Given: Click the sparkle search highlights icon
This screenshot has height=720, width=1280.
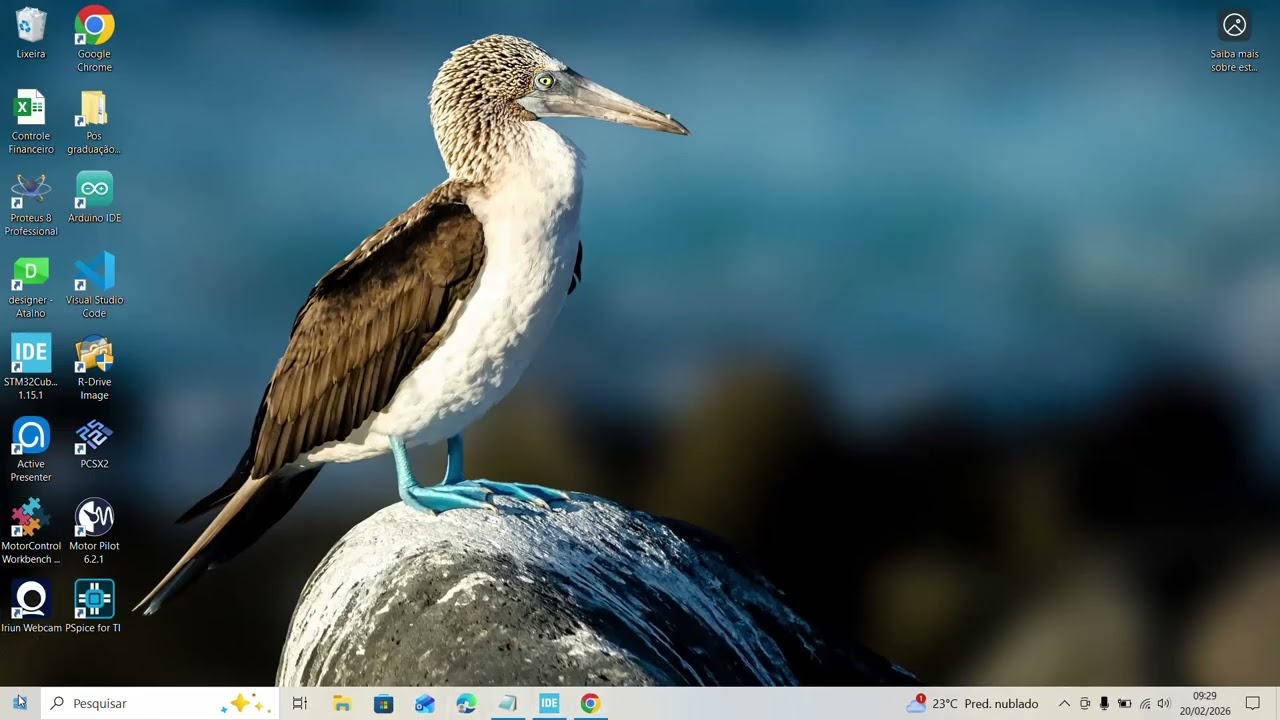Looking at the screenshot, I should coord(245,703).
